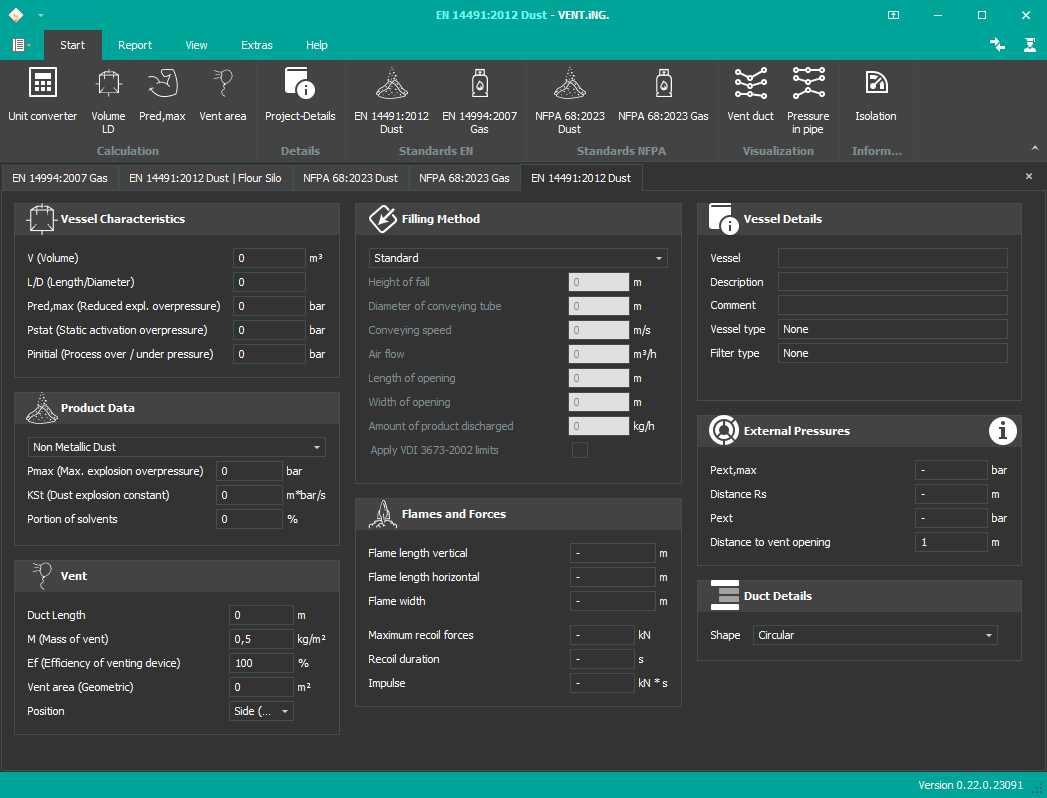1047x798 pixels.
Task: Open Pressure in pipe visualization
Action: pos(808,95)
